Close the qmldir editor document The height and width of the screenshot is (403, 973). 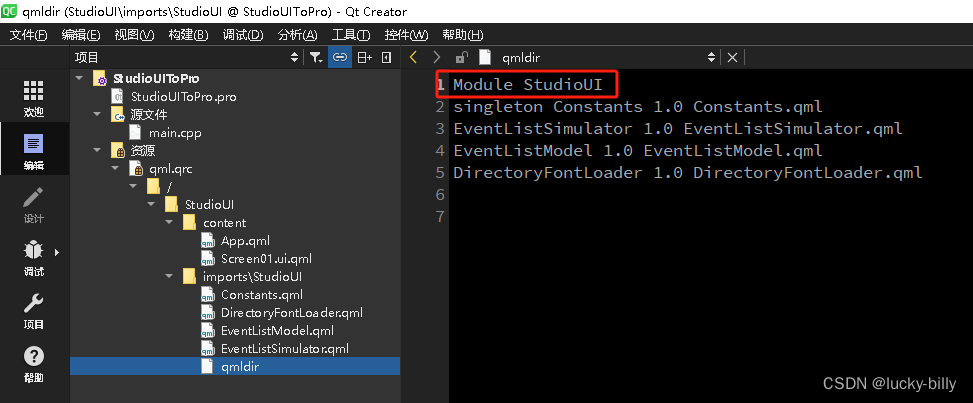pyautogui.click(x=732, y=58)
